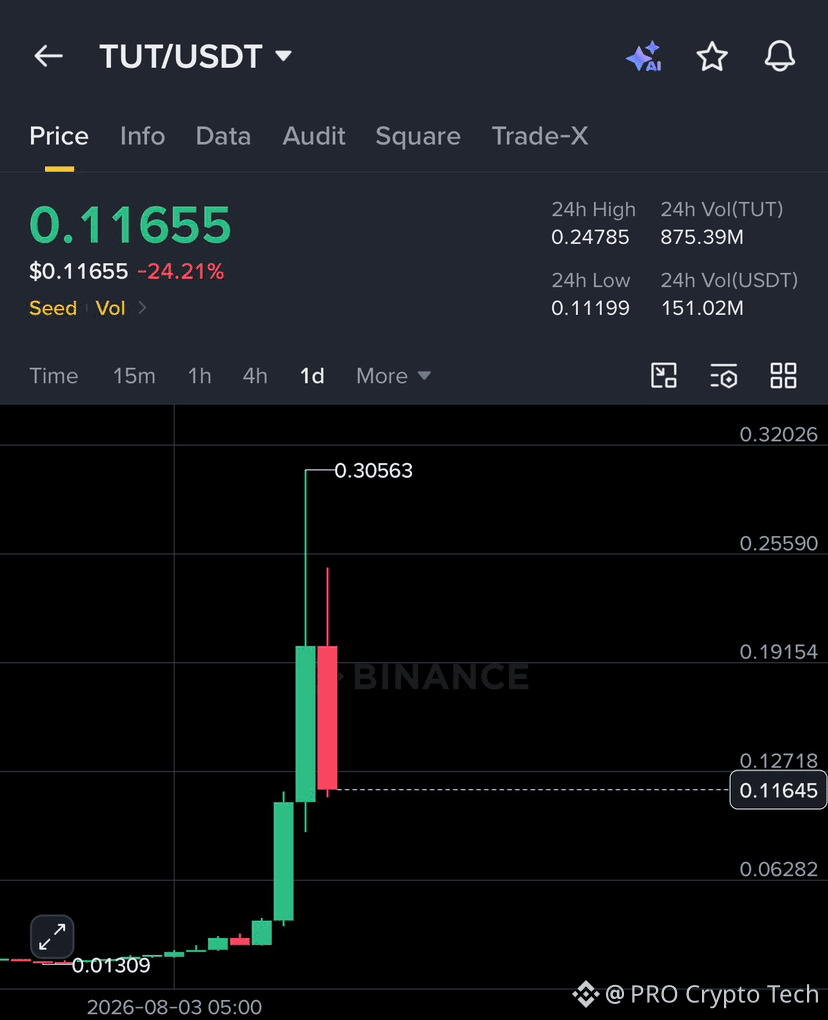Screen dimensions: 828x1020
Task: Tap the tallest green candlestick
Action: [306, 723]
